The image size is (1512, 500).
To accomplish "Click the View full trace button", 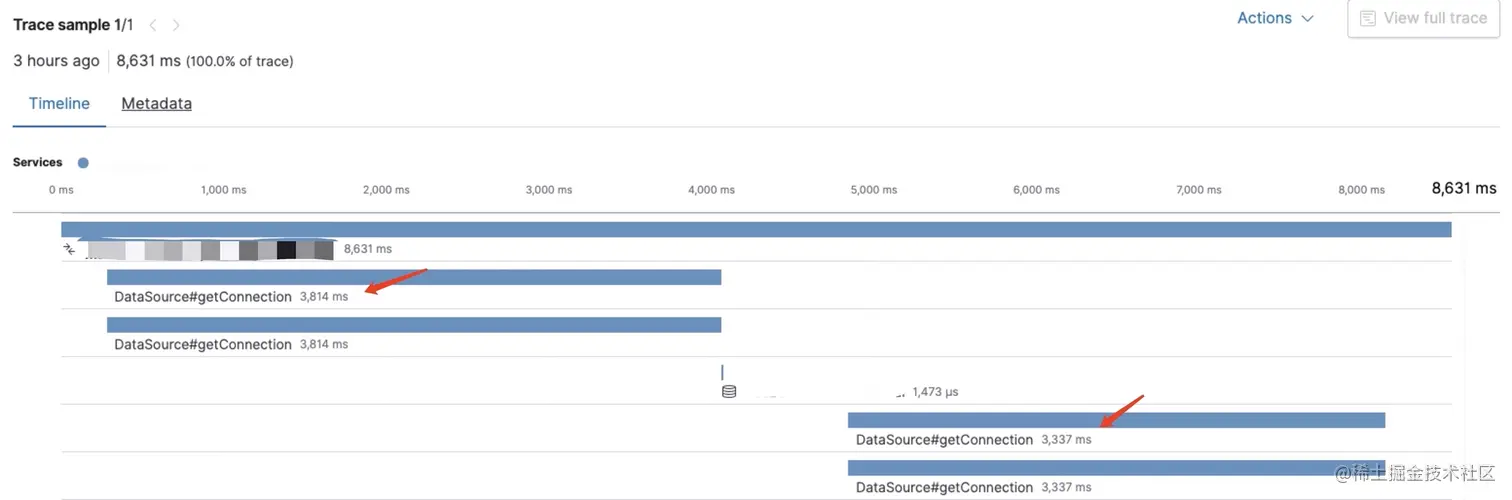I will click(x=1424, y=18).
